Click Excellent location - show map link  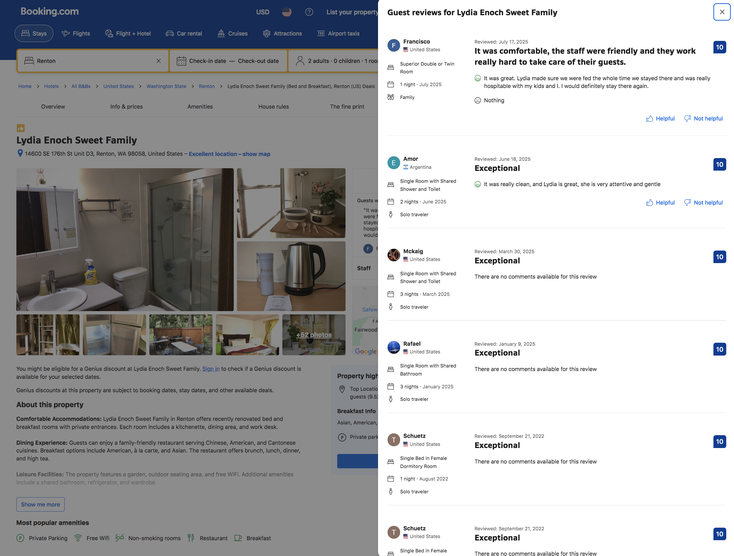[x=229, y=154]
